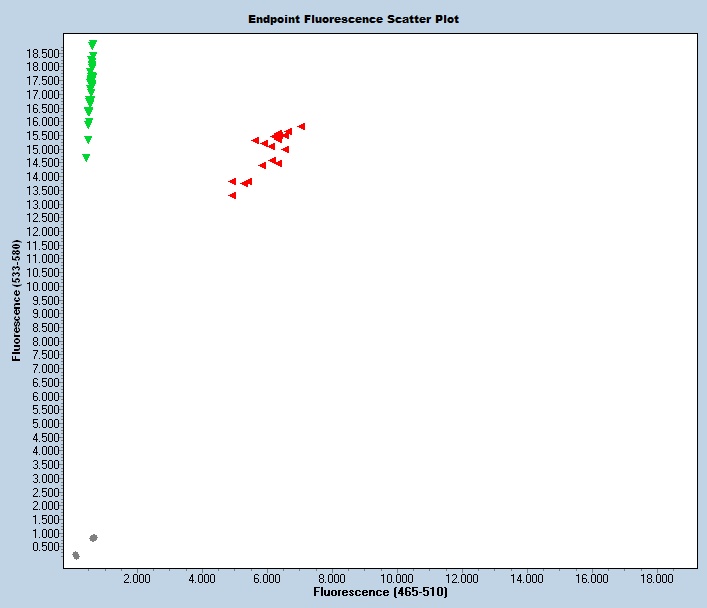This screenshot has height=608, width=707.
Task: Select the 'Fluorescence (533-580)' y-axis label
Action: pos(16,300)
